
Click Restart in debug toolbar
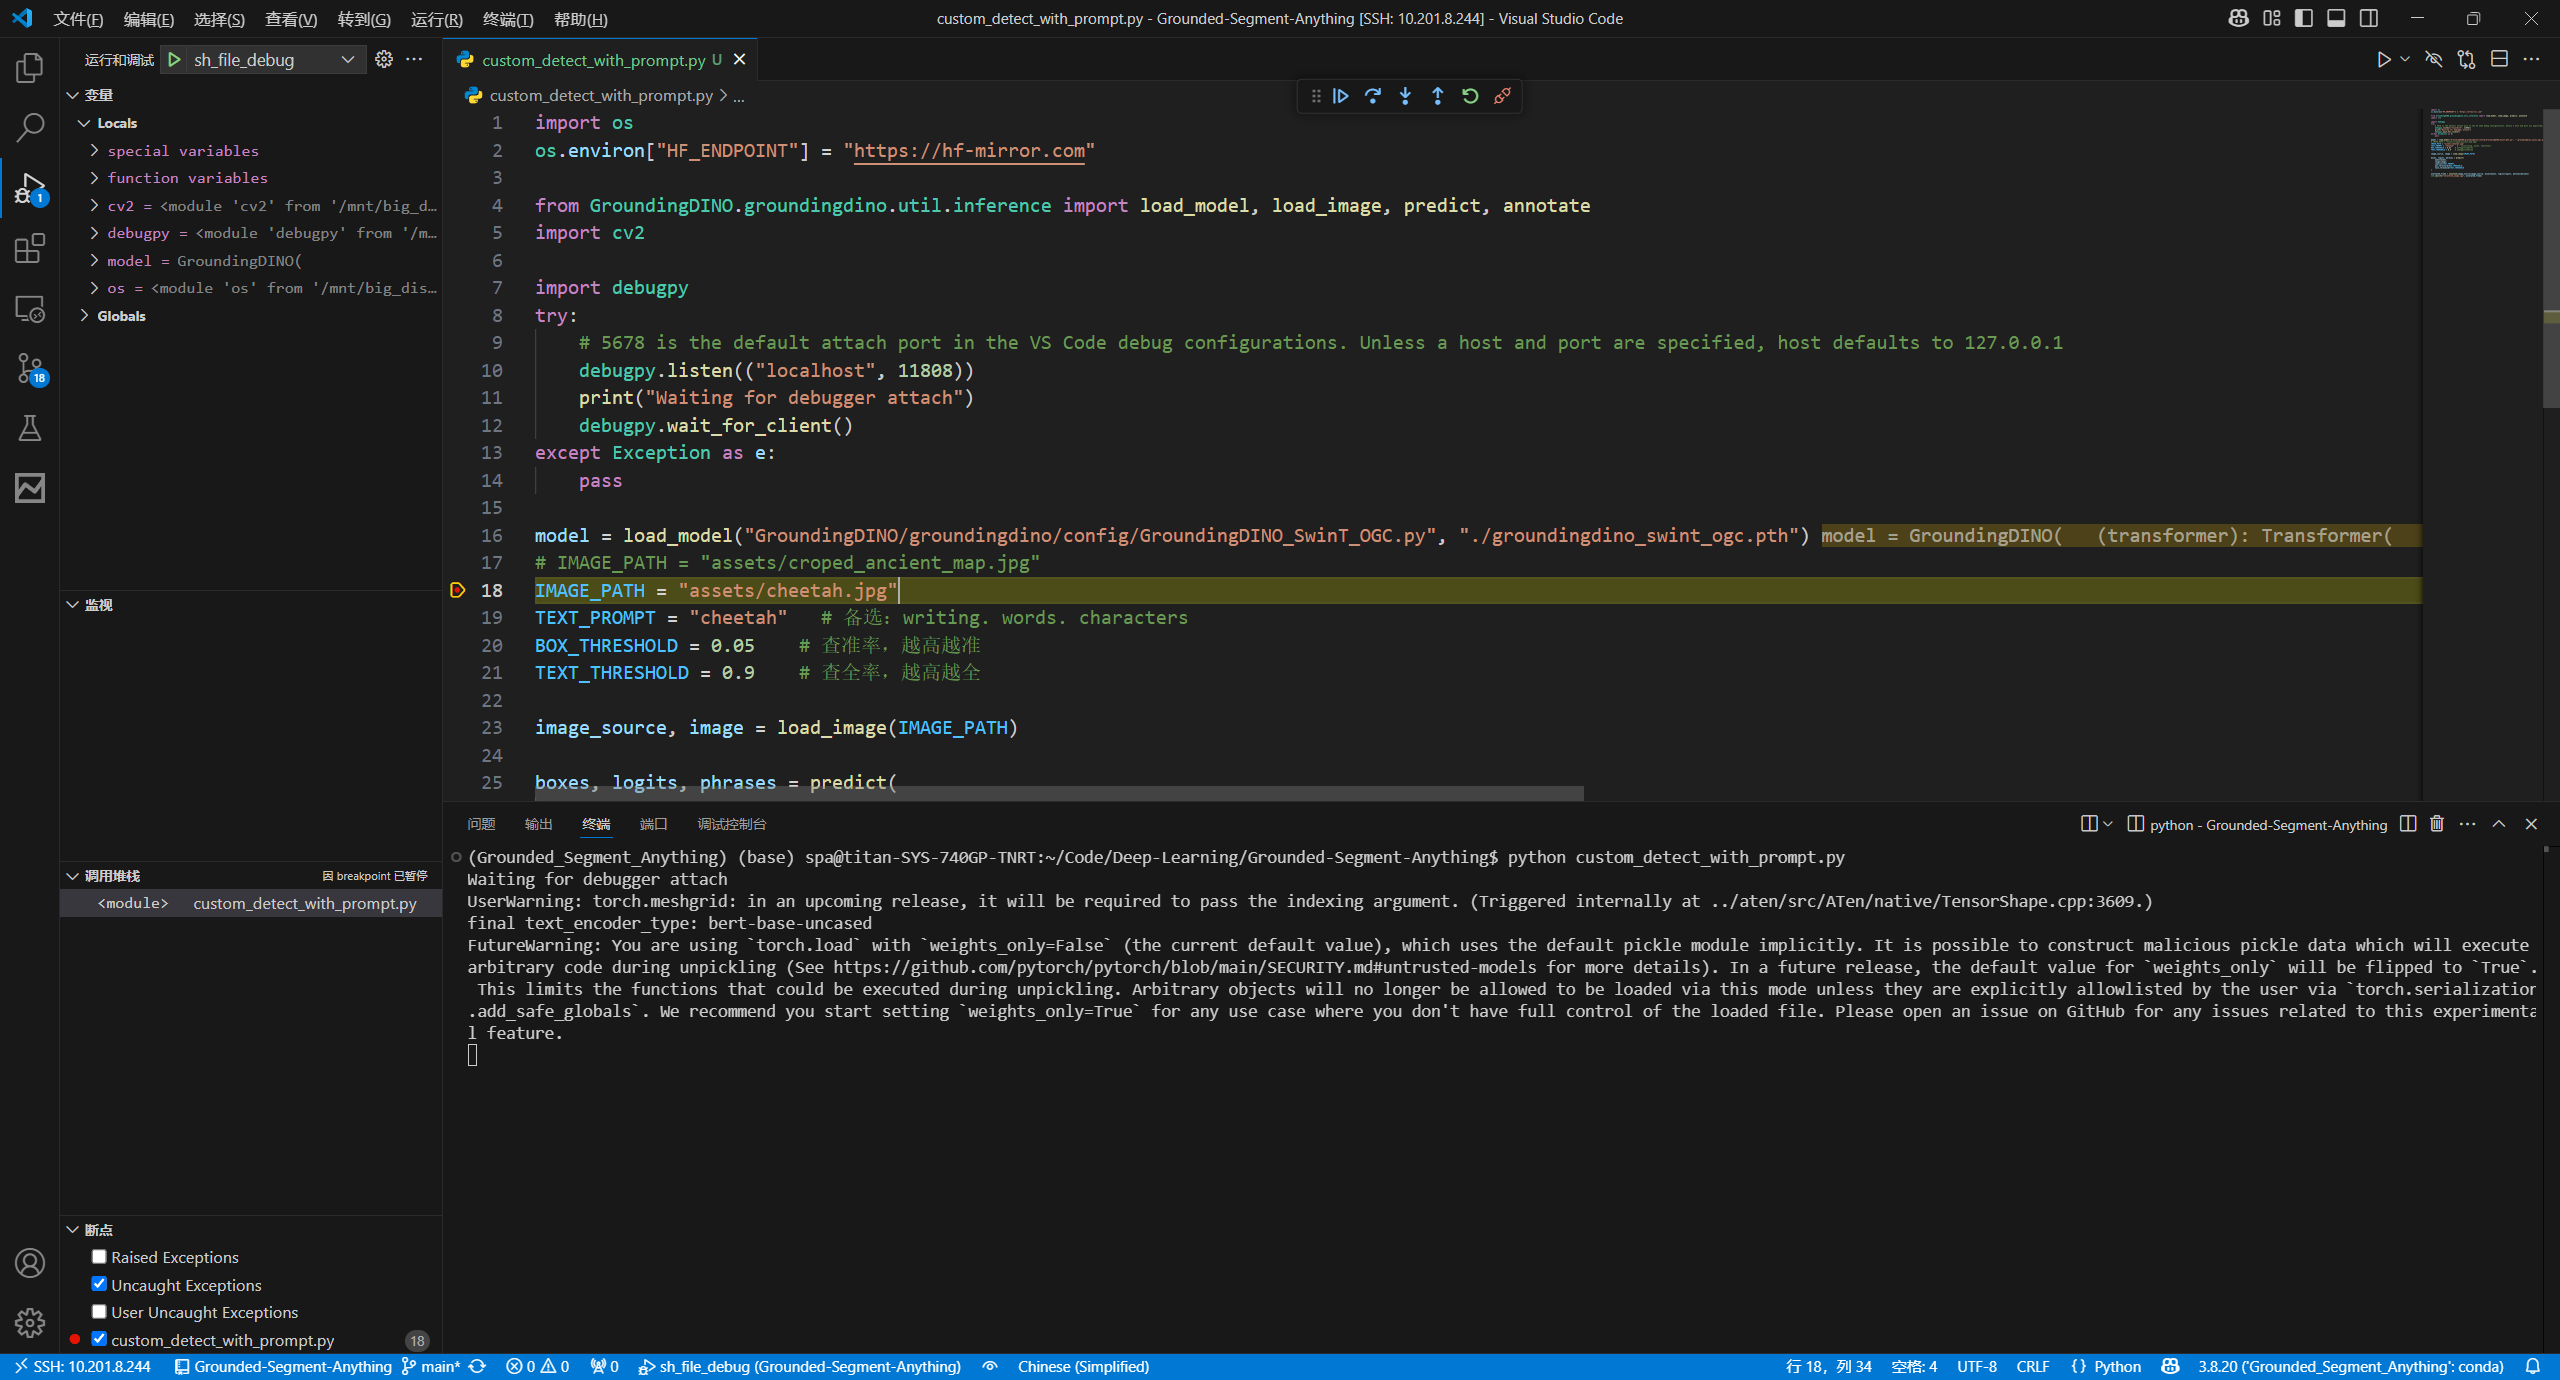(x=1470, y=96)
